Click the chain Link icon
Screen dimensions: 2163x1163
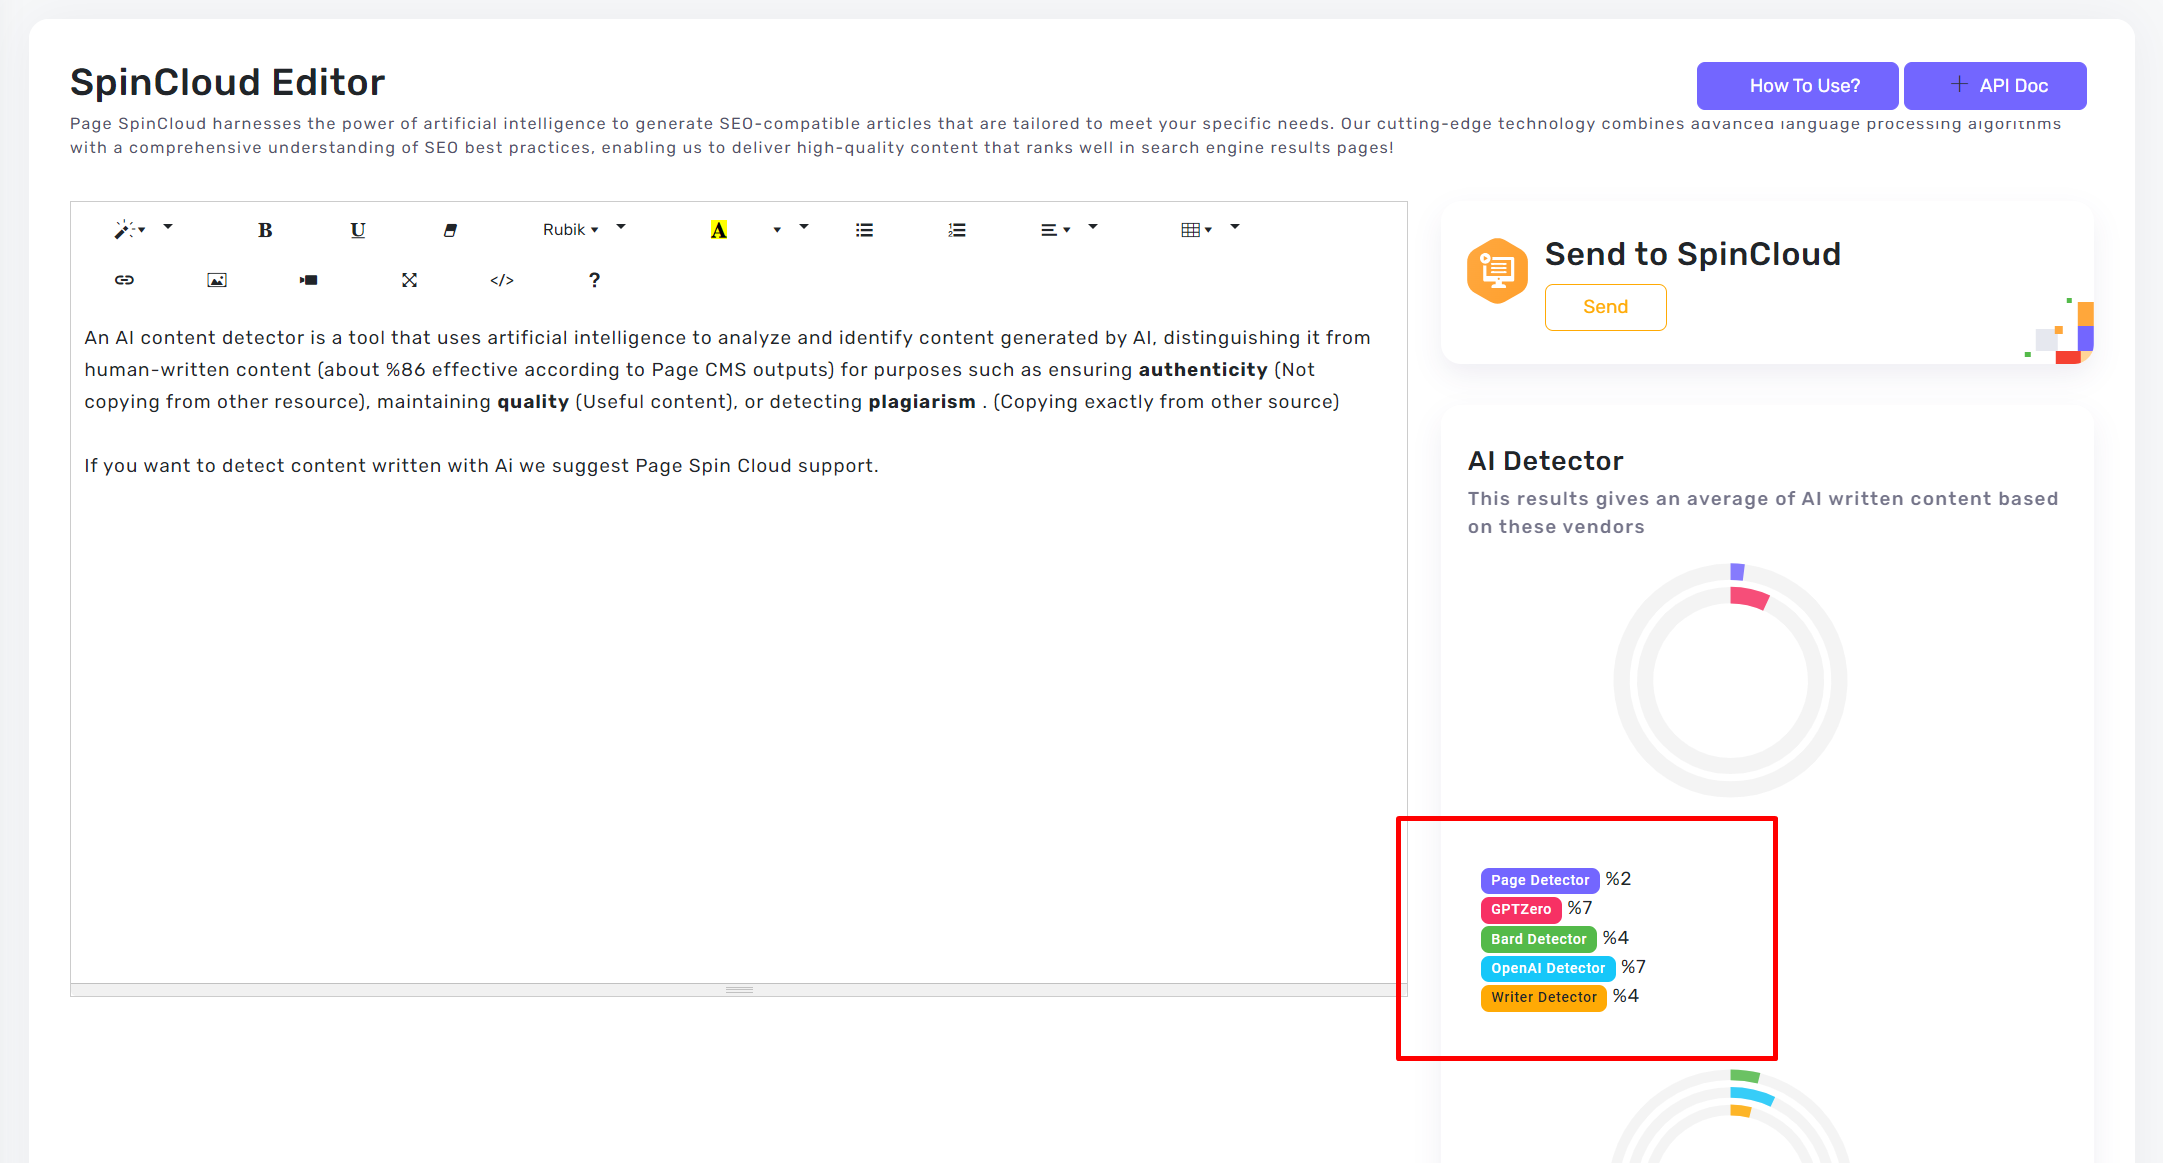[124, 280]
